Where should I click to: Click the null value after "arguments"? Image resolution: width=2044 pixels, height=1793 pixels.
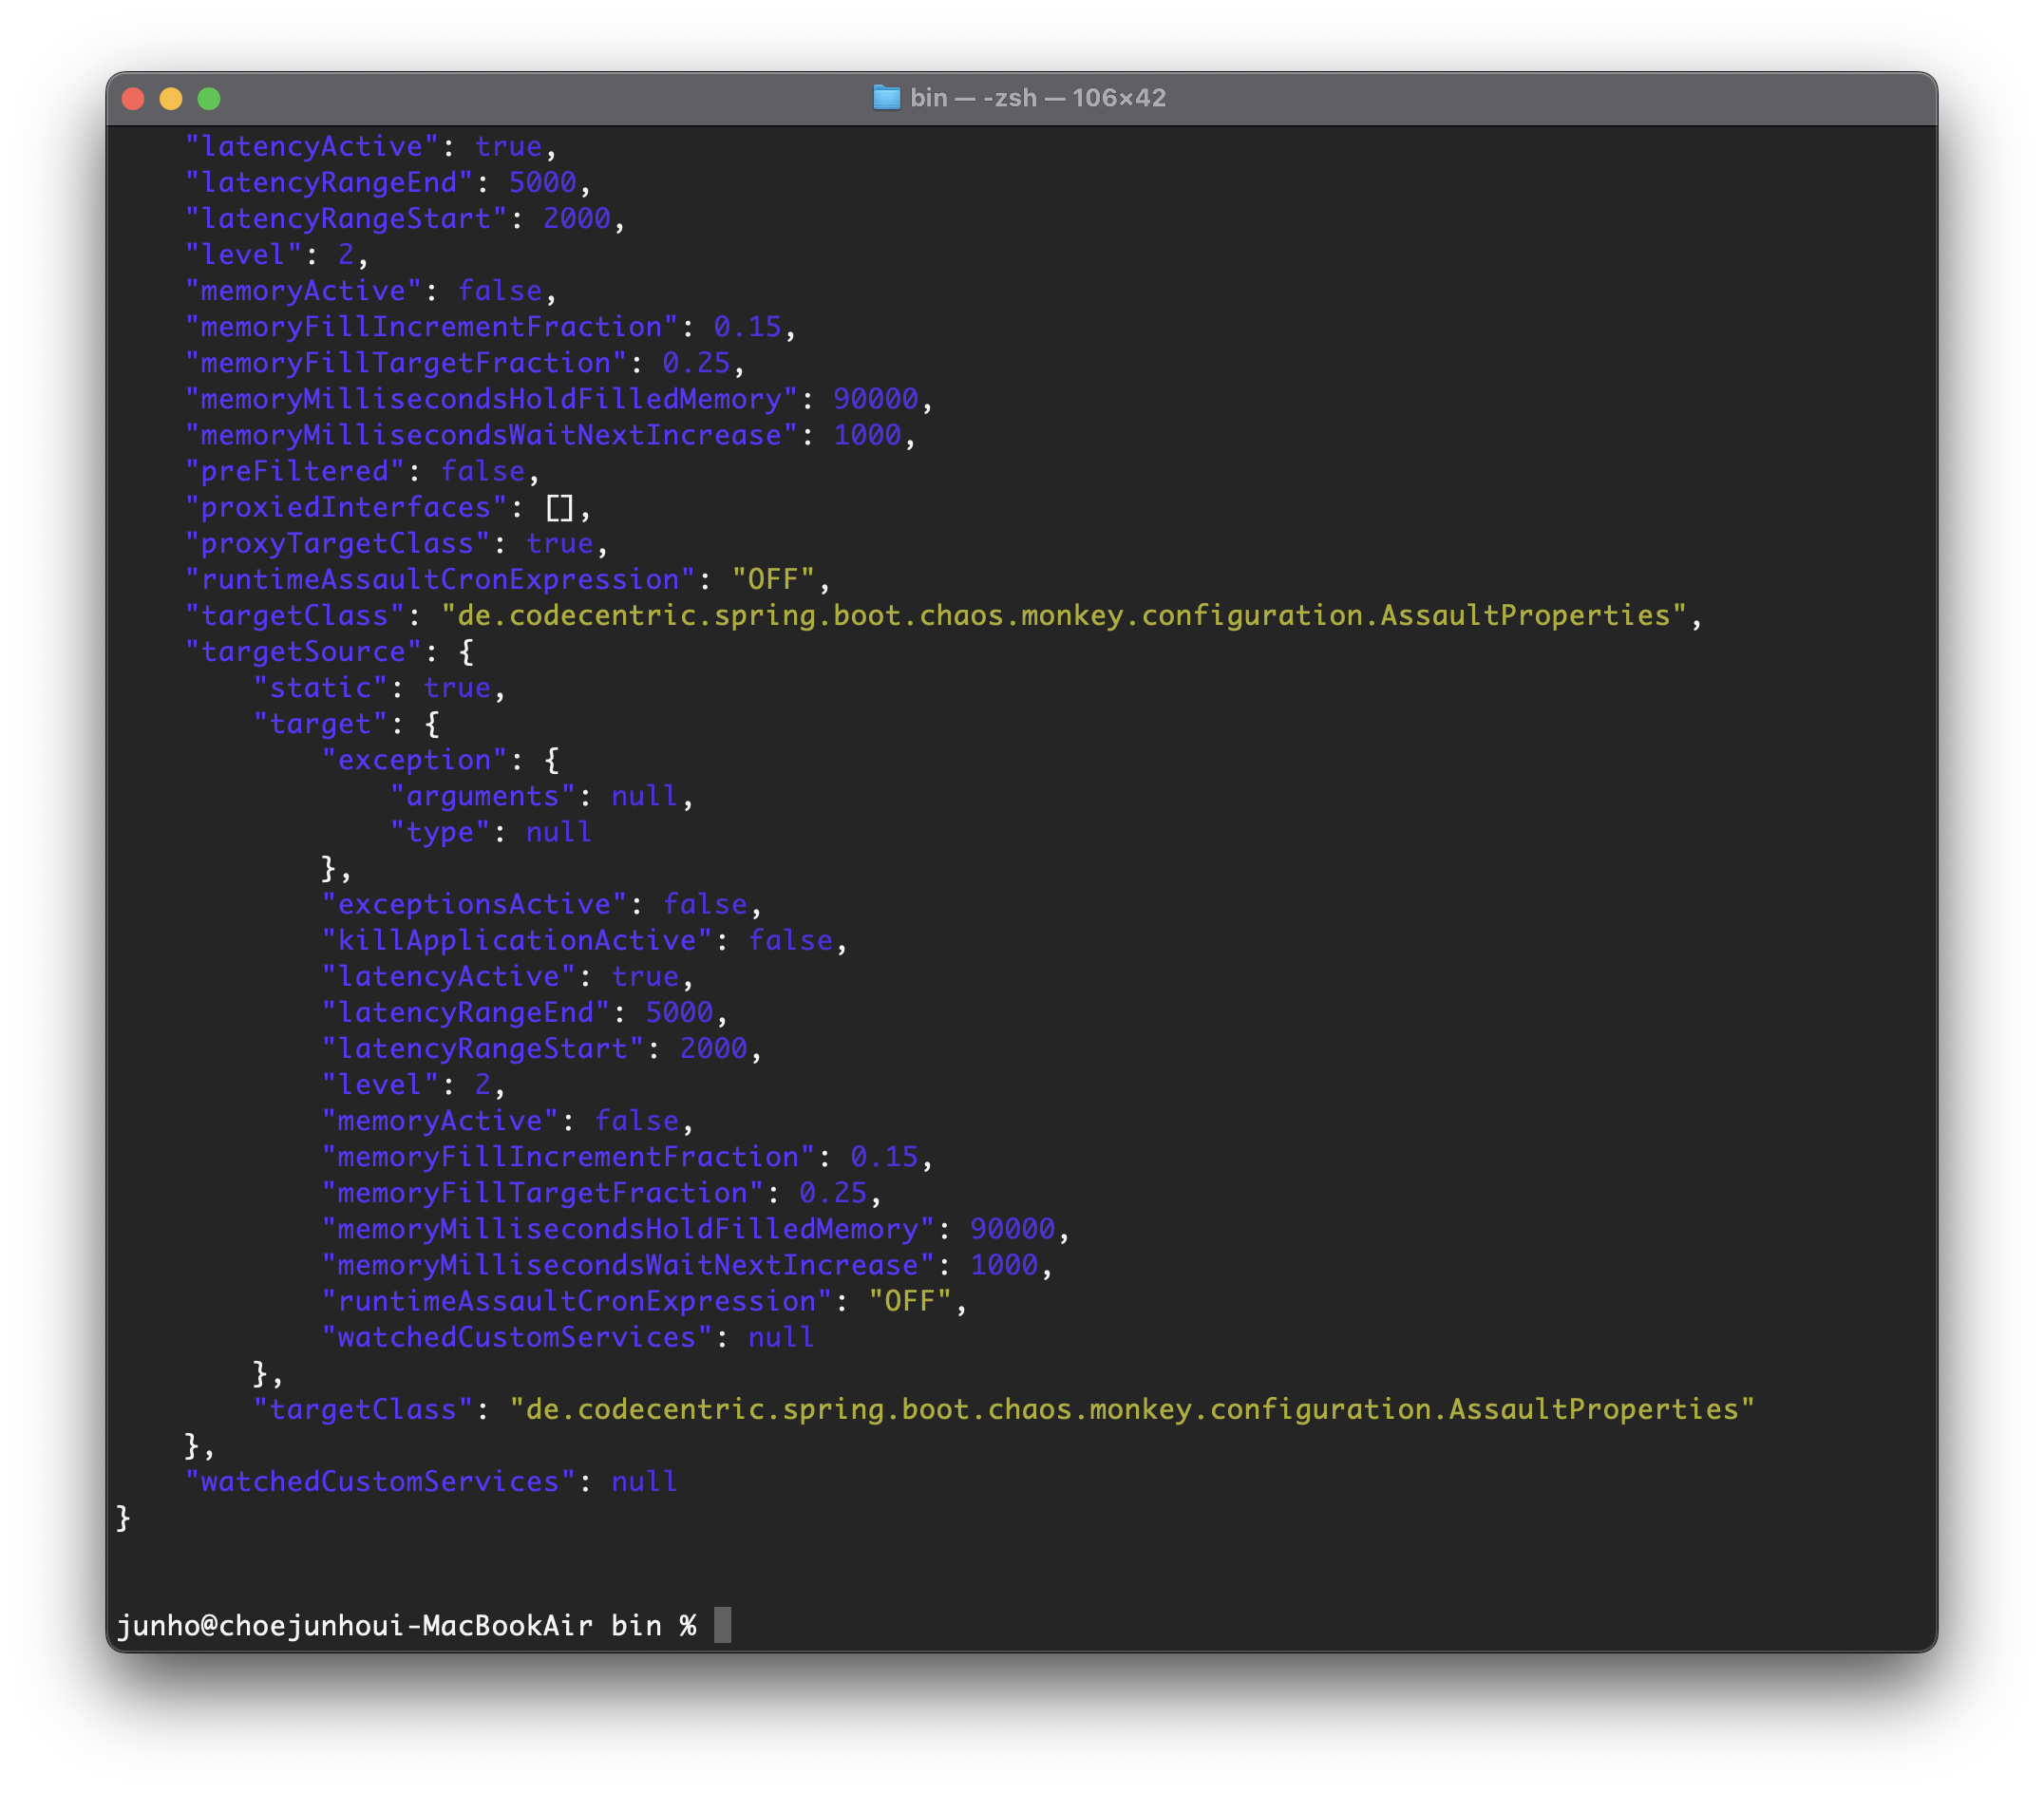(644, 796)
